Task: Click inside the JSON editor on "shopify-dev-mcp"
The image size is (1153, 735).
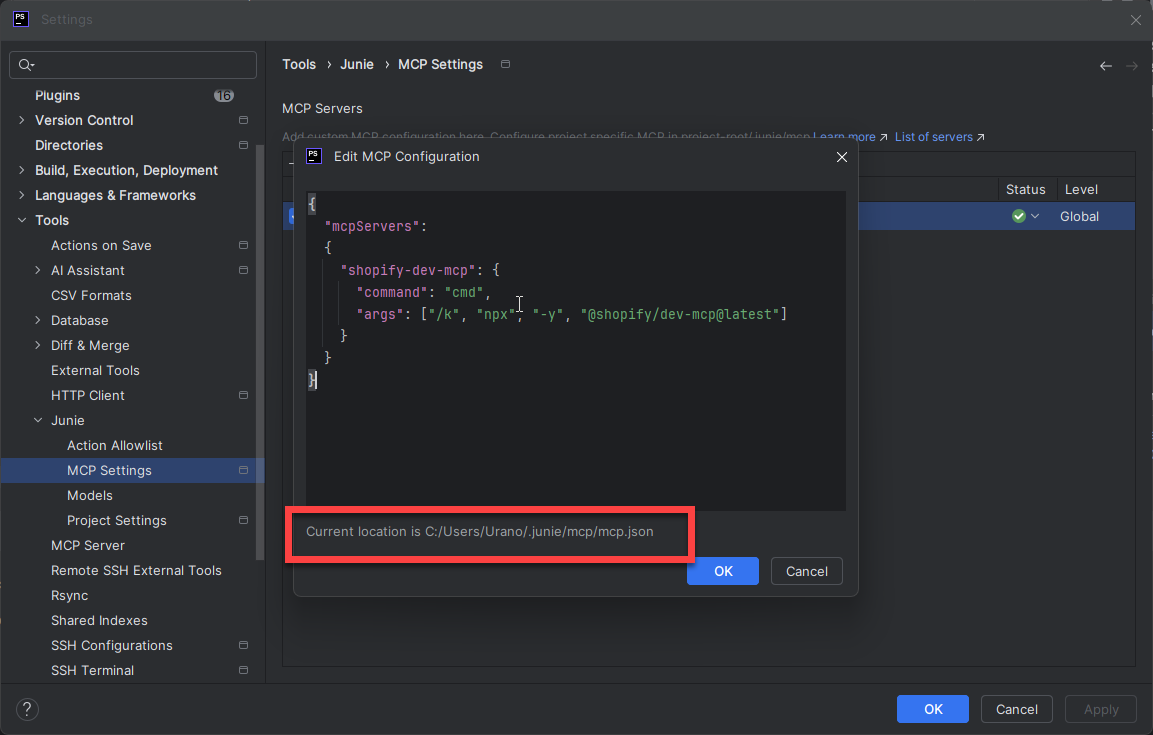Action: tap(408, 270)
